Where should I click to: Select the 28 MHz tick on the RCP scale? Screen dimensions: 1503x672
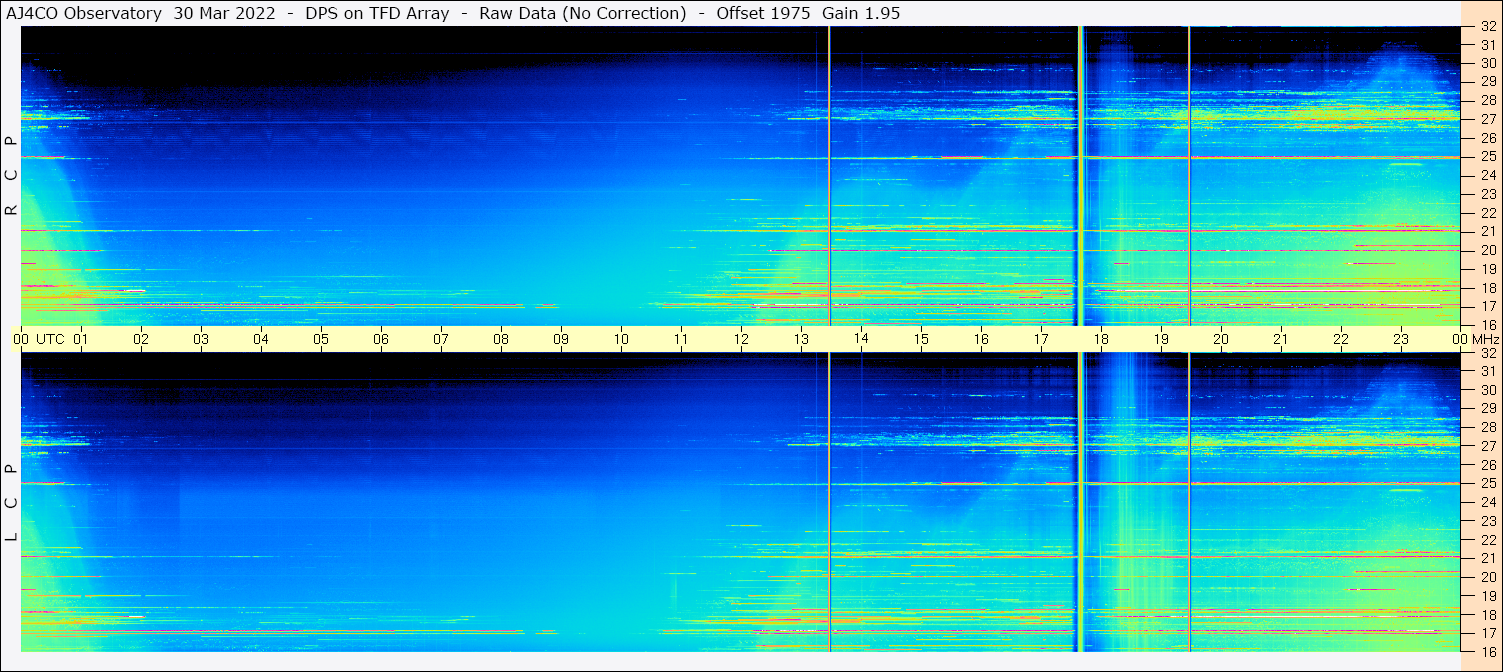click(x=1487, y=101)
